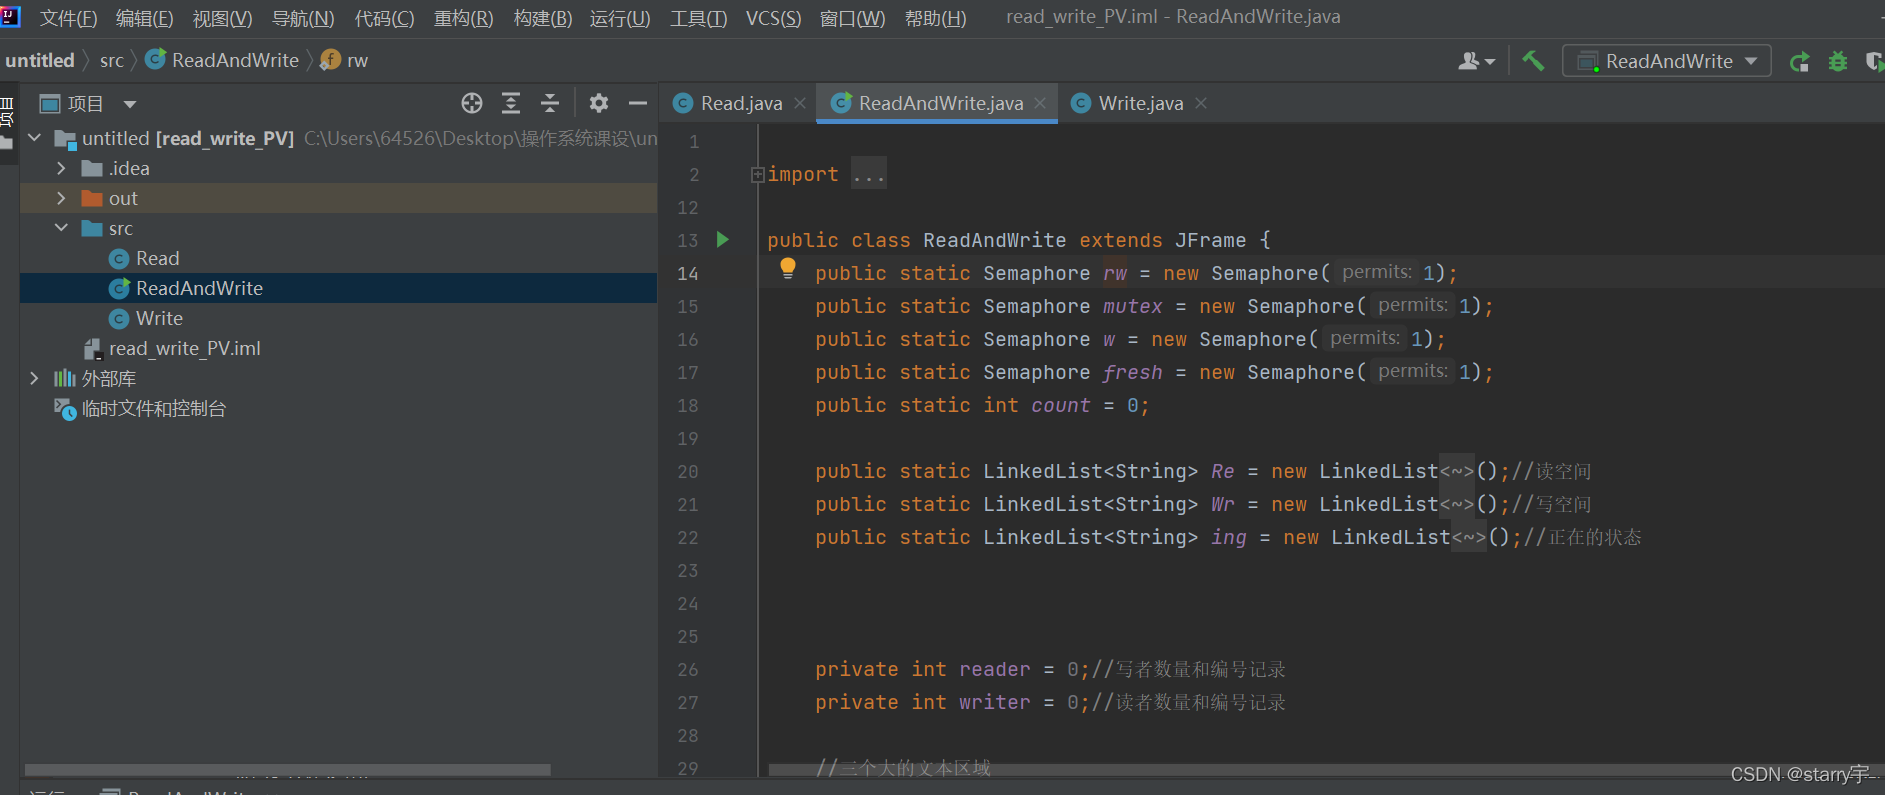
Task: Start debugging with the bug icon
Action: coord(1838,62)
